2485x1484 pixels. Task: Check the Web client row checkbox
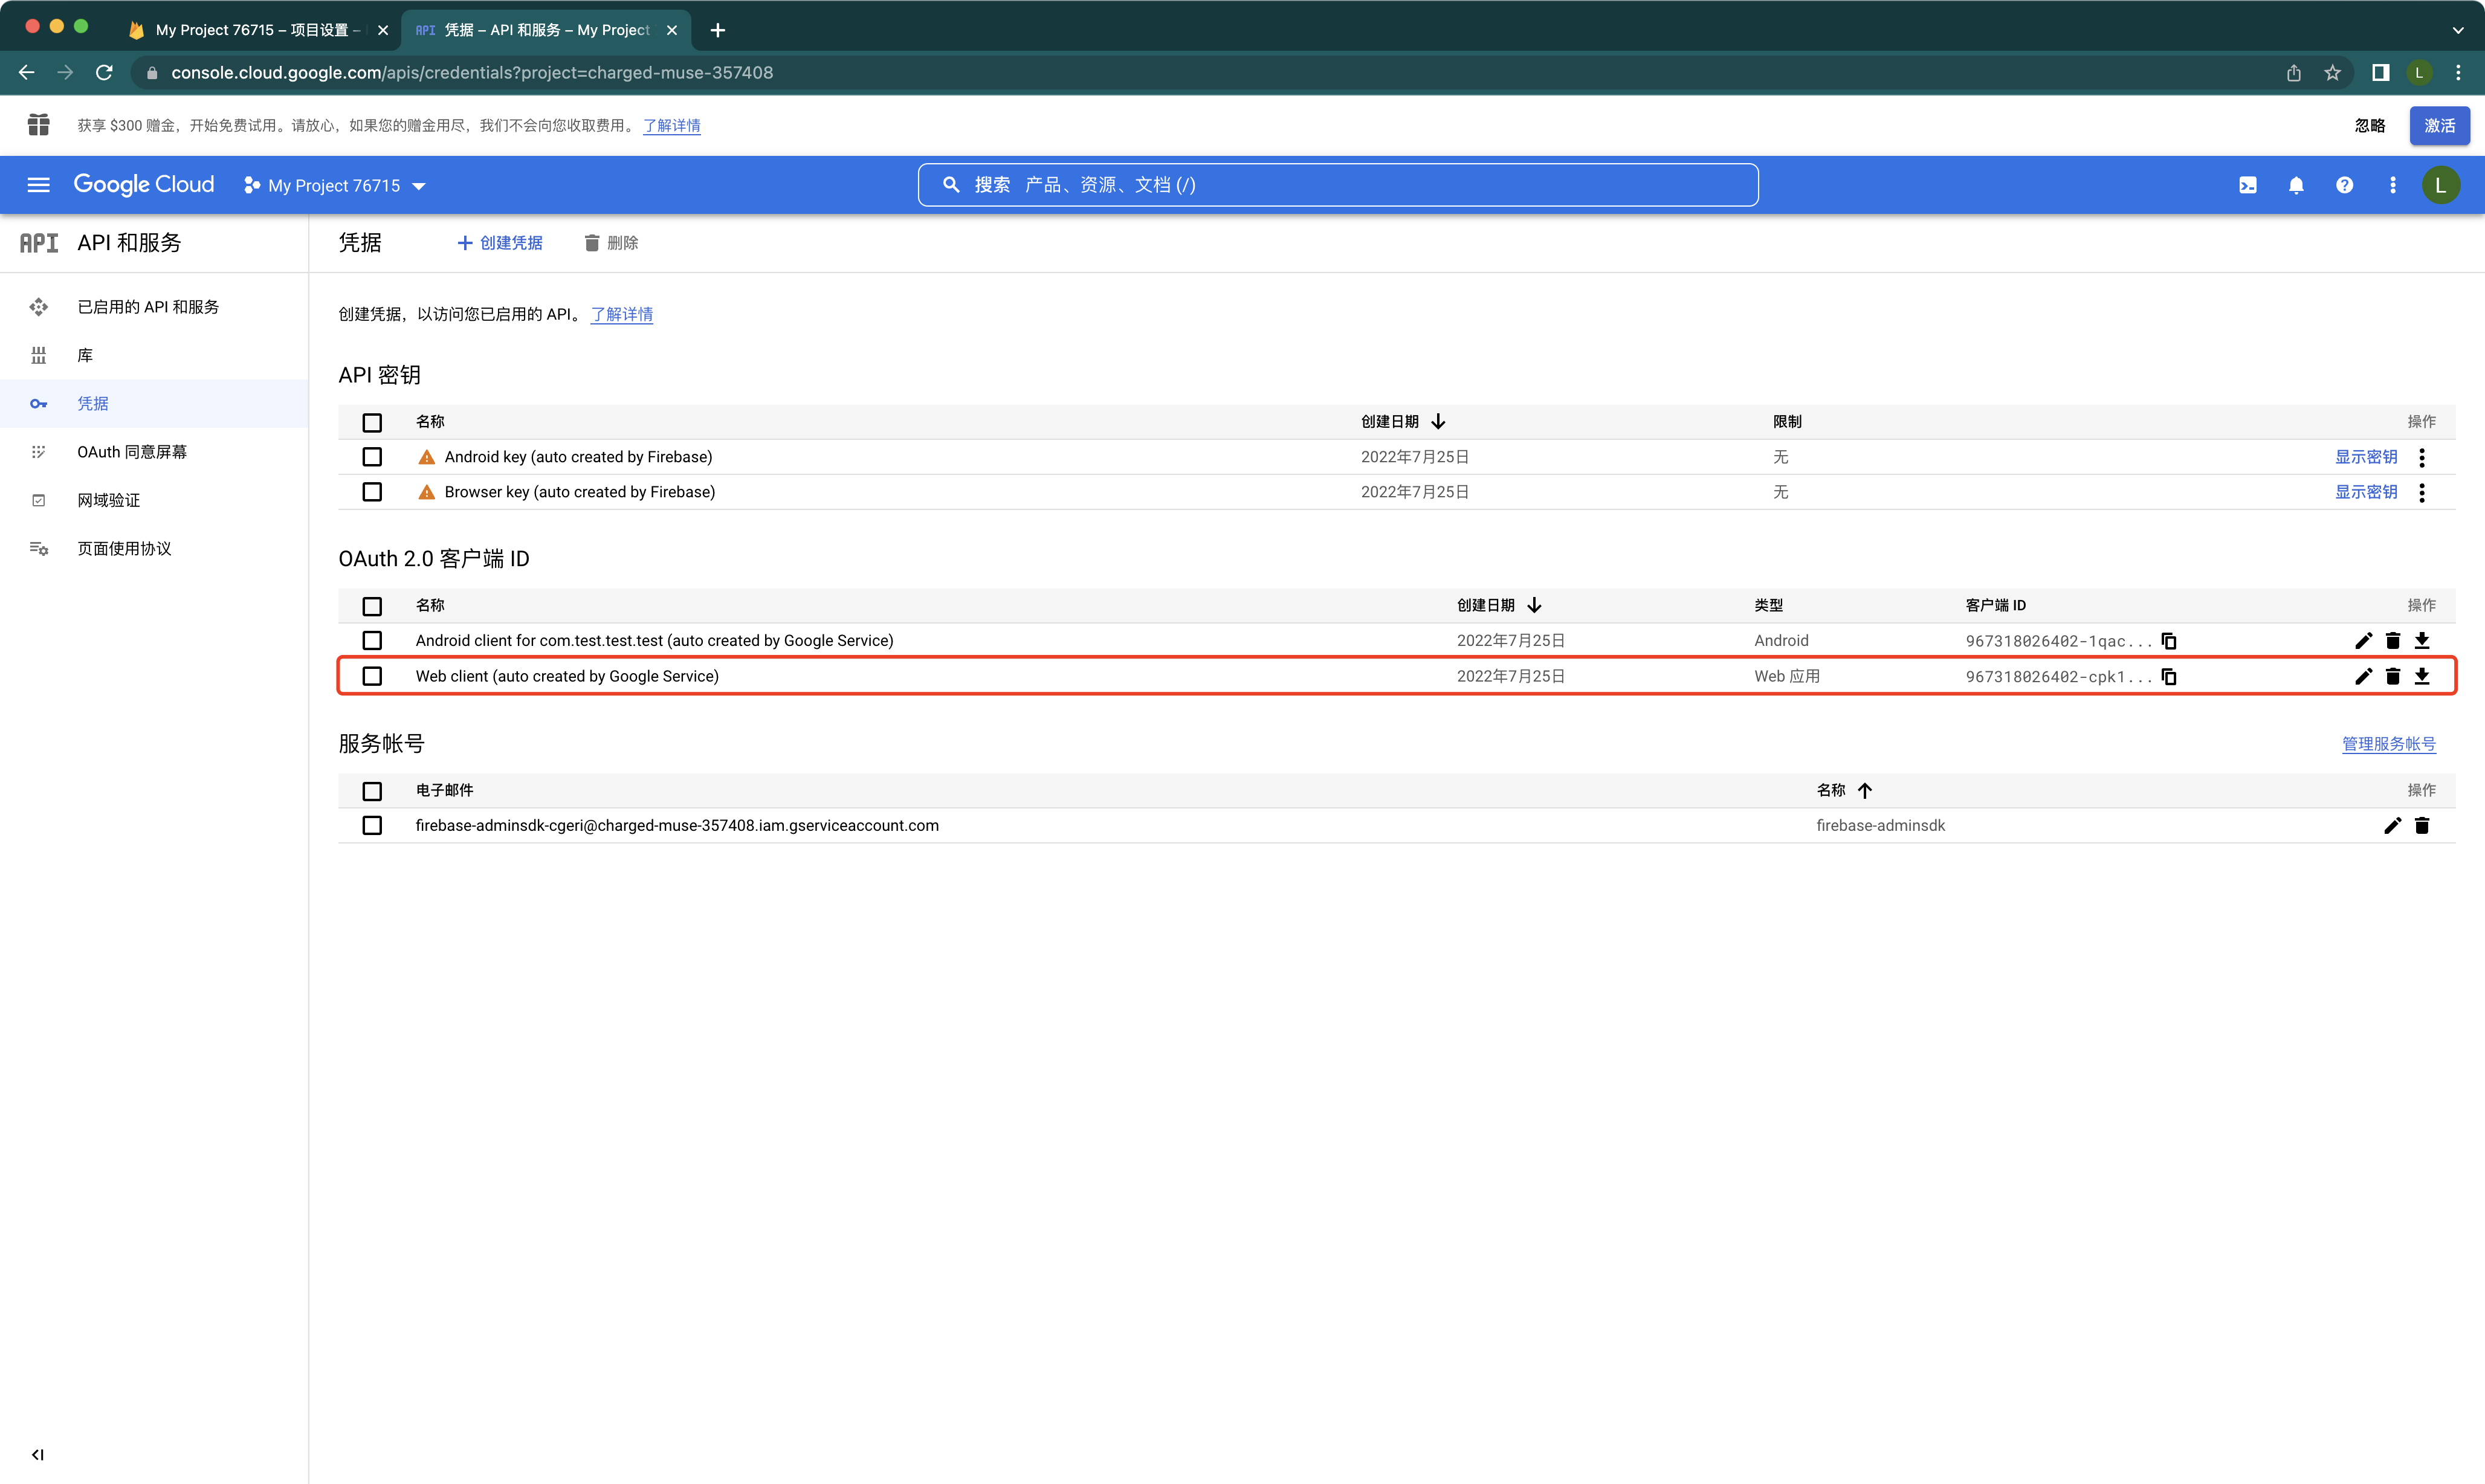(x=372, y=677)
